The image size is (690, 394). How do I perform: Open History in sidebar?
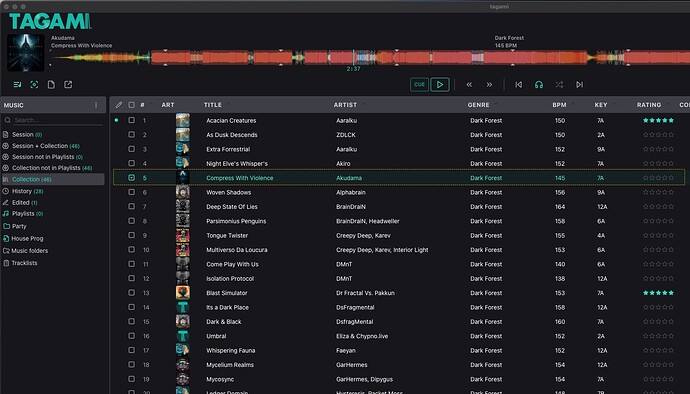click(27, 191)
